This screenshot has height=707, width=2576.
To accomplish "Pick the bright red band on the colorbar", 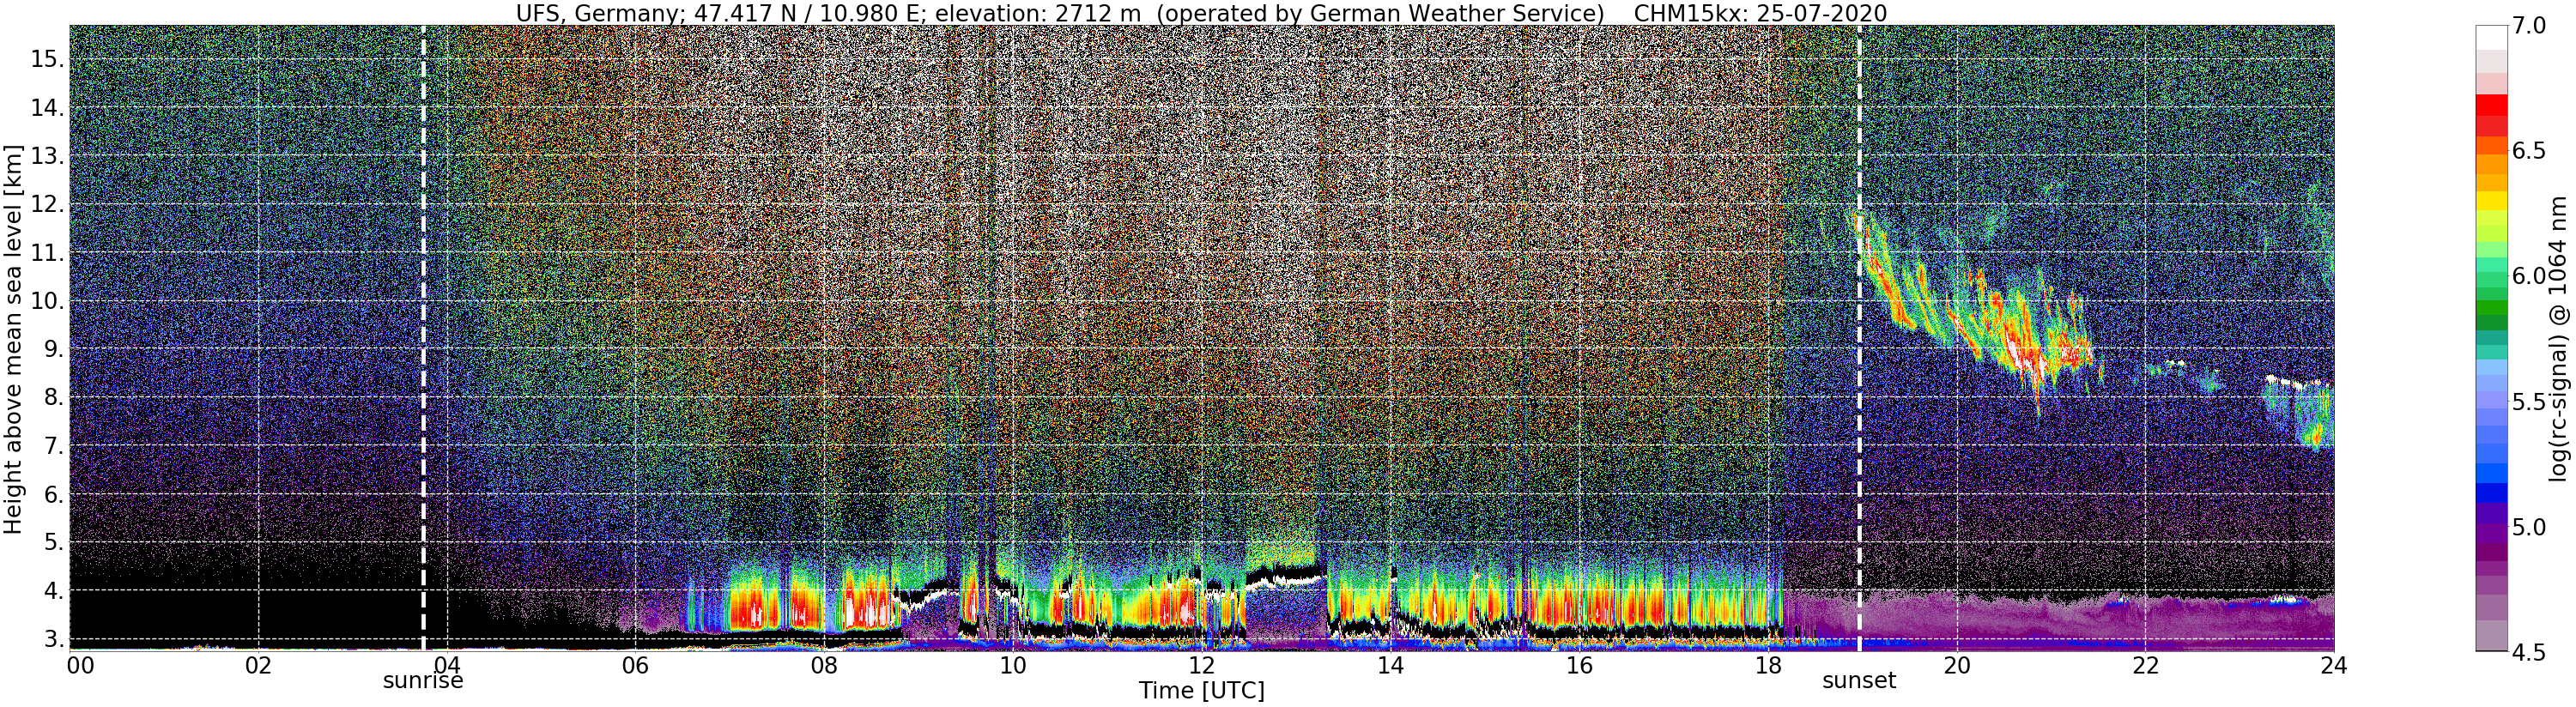I will (2491, 105).
